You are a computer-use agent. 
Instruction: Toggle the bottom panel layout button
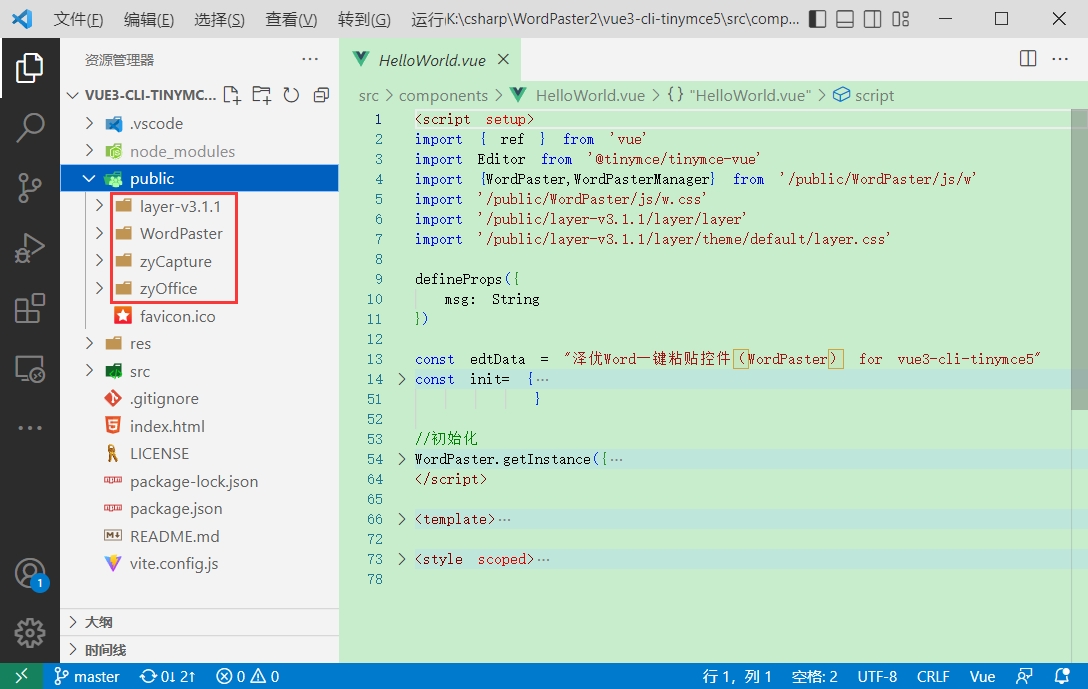(x=845, y=19)
